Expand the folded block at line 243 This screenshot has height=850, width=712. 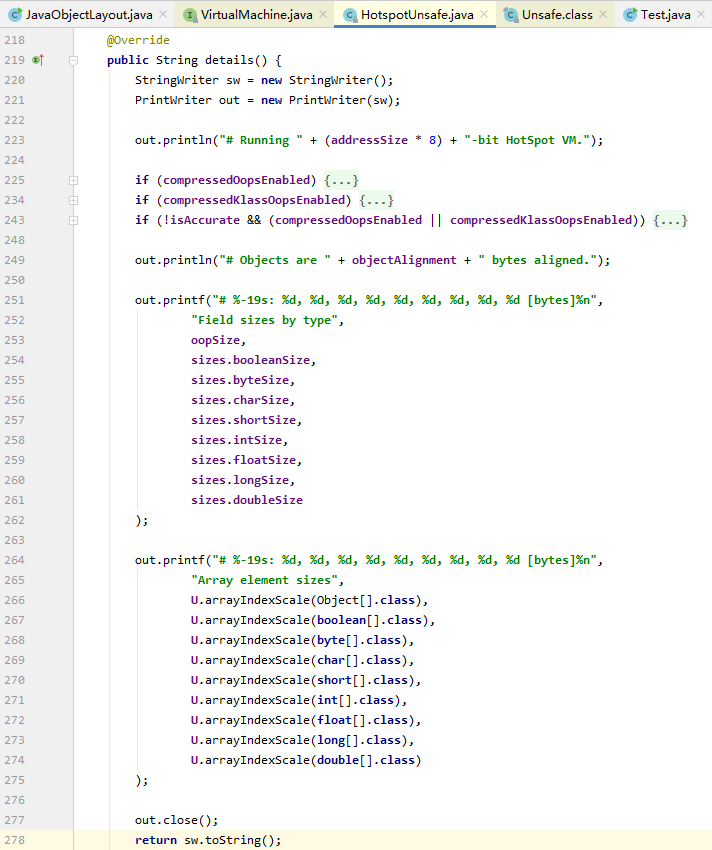(74, 220)
